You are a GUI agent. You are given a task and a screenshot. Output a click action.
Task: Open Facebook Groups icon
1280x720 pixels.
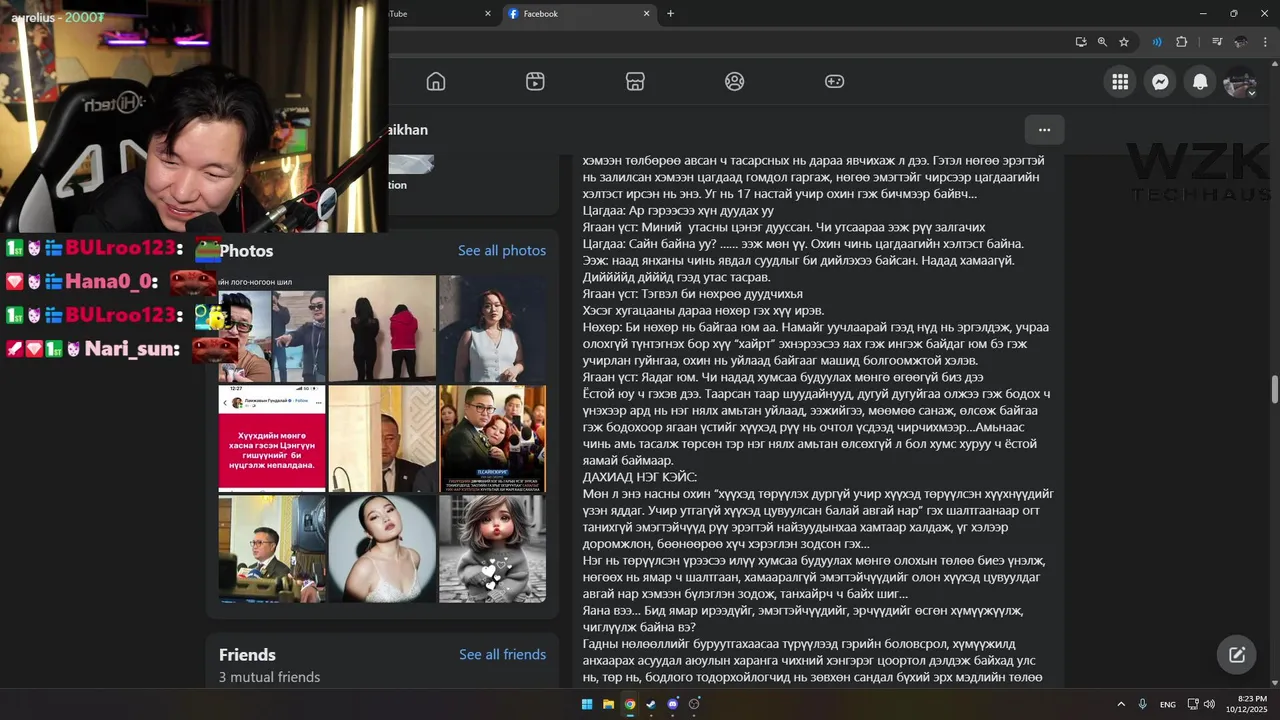coord(735,82)
